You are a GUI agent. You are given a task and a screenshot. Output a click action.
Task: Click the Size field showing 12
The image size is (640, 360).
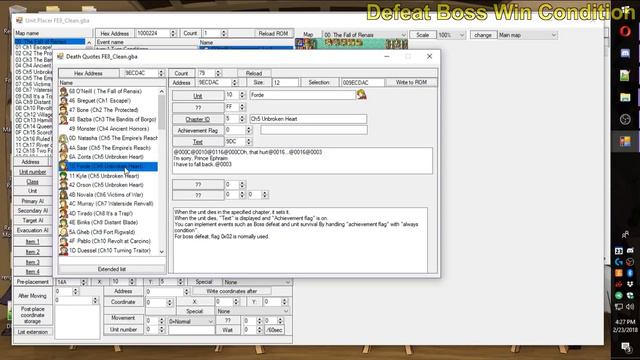[285, 82]
